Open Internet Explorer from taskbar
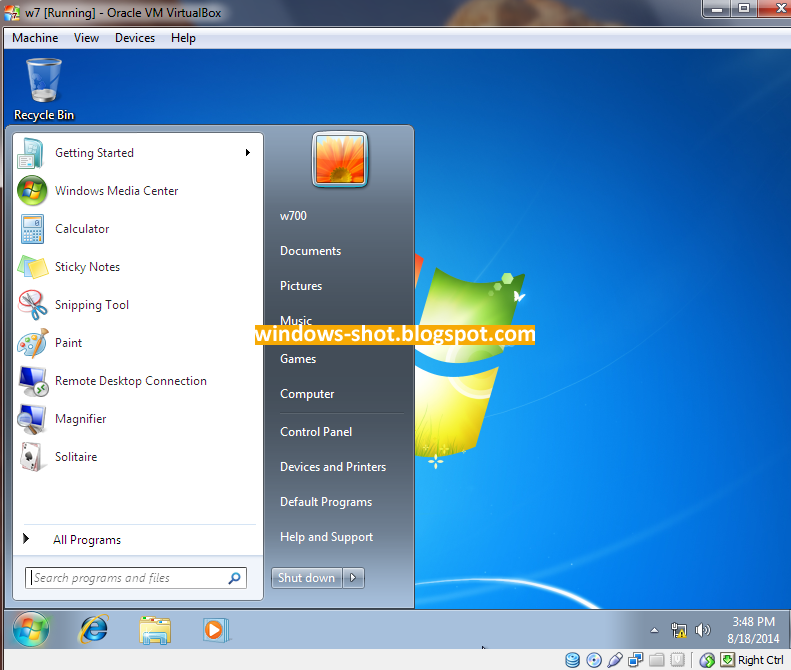This screenshot has width=791, height=670. pyautogui.click(x=94, y=629)
